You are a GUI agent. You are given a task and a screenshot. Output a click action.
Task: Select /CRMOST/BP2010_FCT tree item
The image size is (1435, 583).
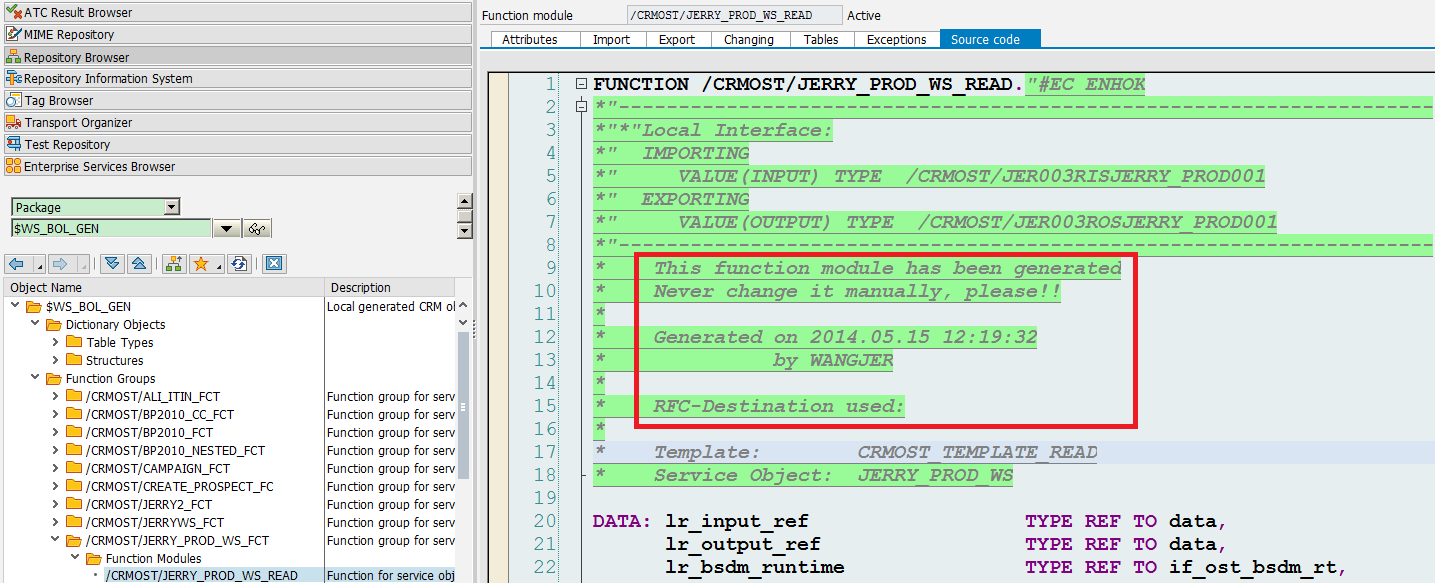149,432
